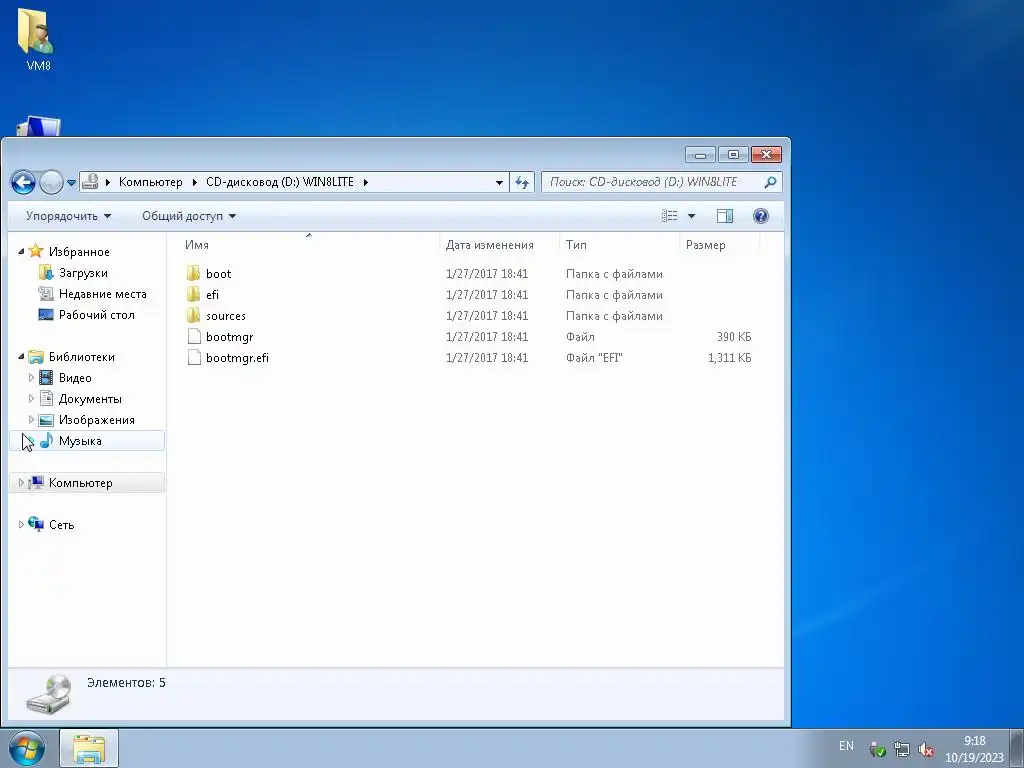Open the Документы library
Viewport: 1024px width, 768px height.
point(90,399)
